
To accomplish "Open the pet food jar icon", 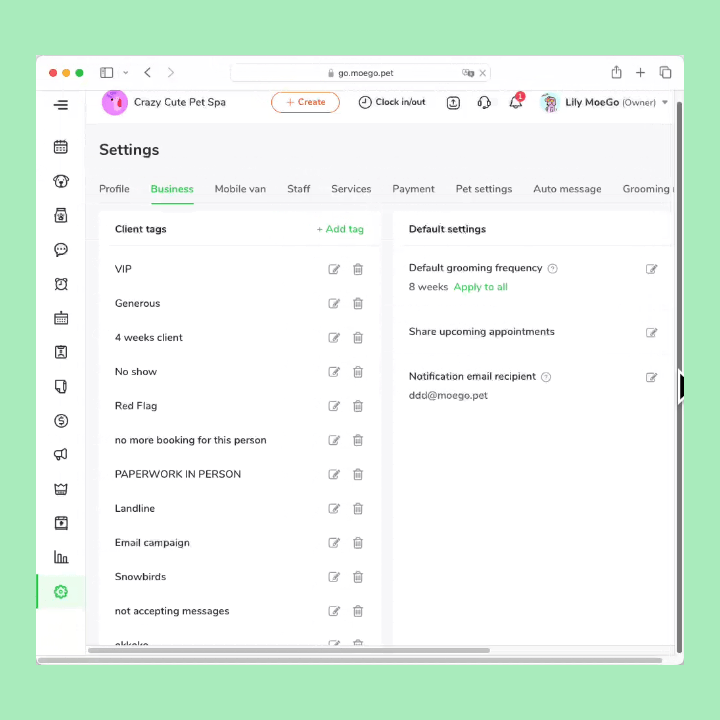I will (x=61, y=215).
